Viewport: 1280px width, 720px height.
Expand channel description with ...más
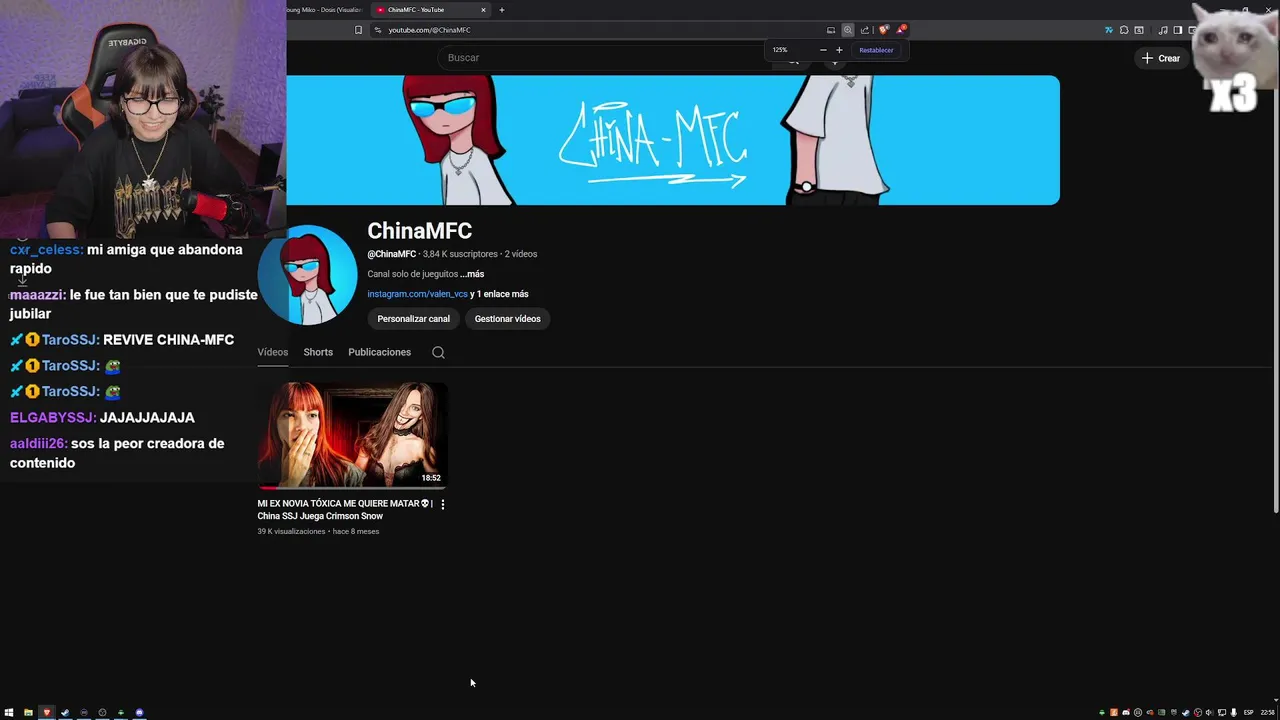click(x=472, y=274)
